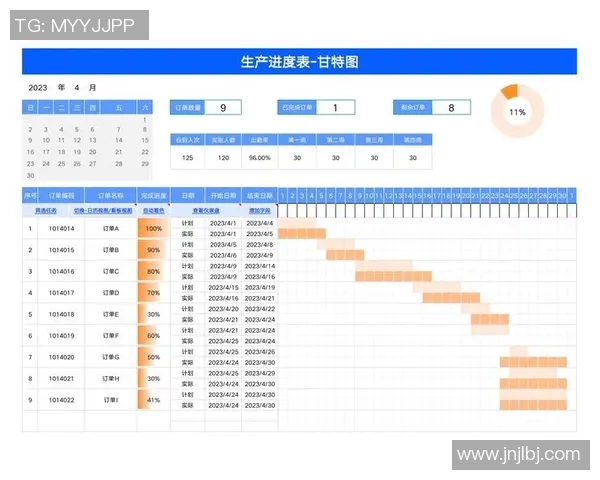The image size is (600, 480).
Task: Select order code 1014019
Action: tap(61, 336)
